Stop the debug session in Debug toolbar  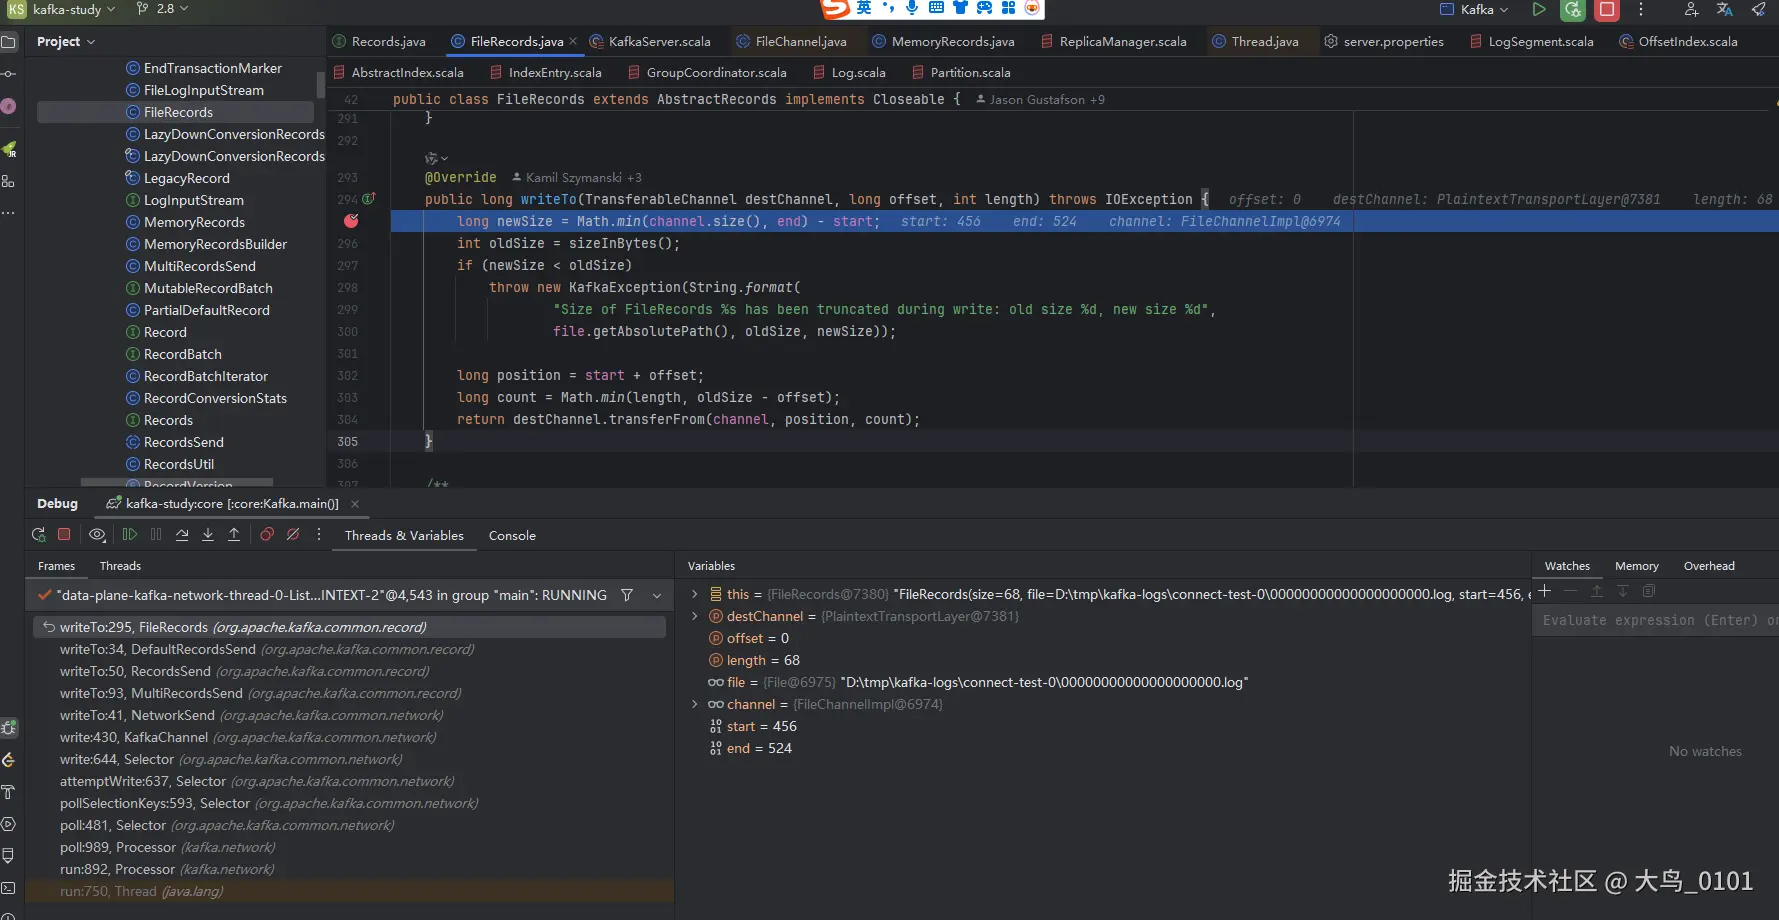click(64, 535)
